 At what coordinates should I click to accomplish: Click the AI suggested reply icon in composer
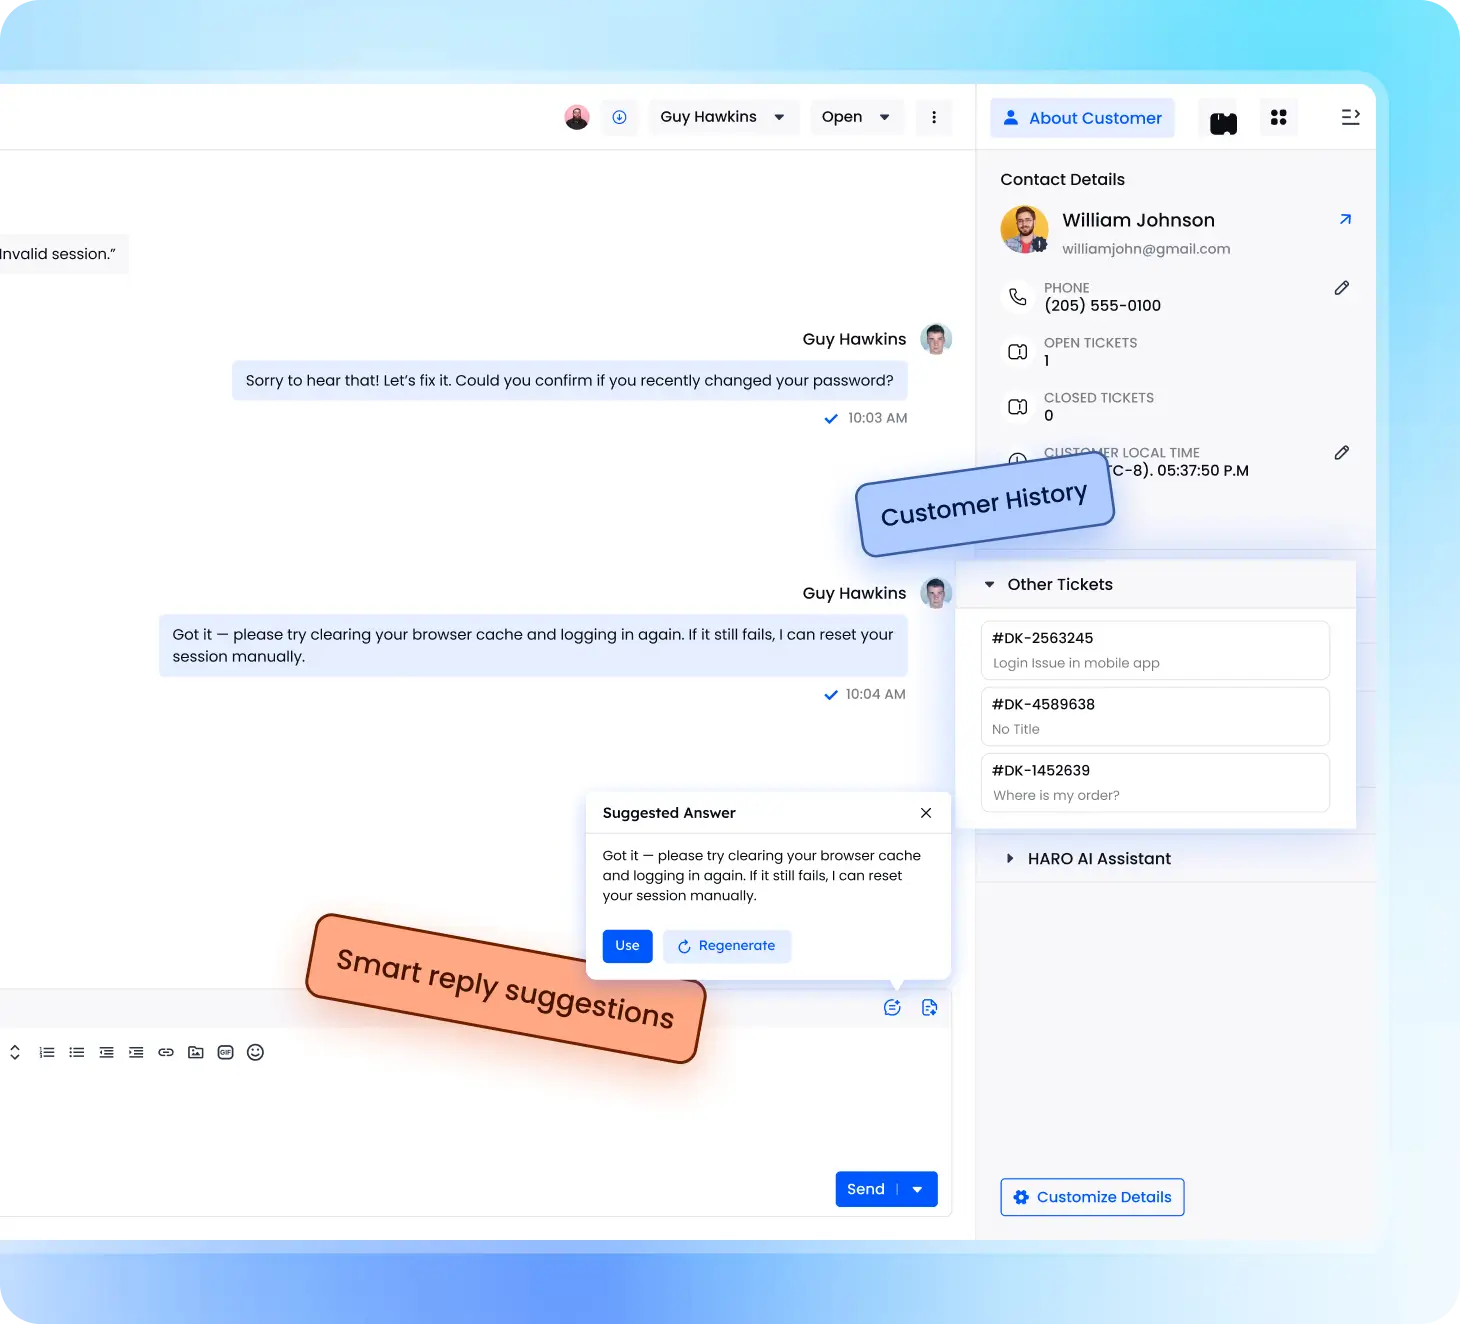point(892,1007)
